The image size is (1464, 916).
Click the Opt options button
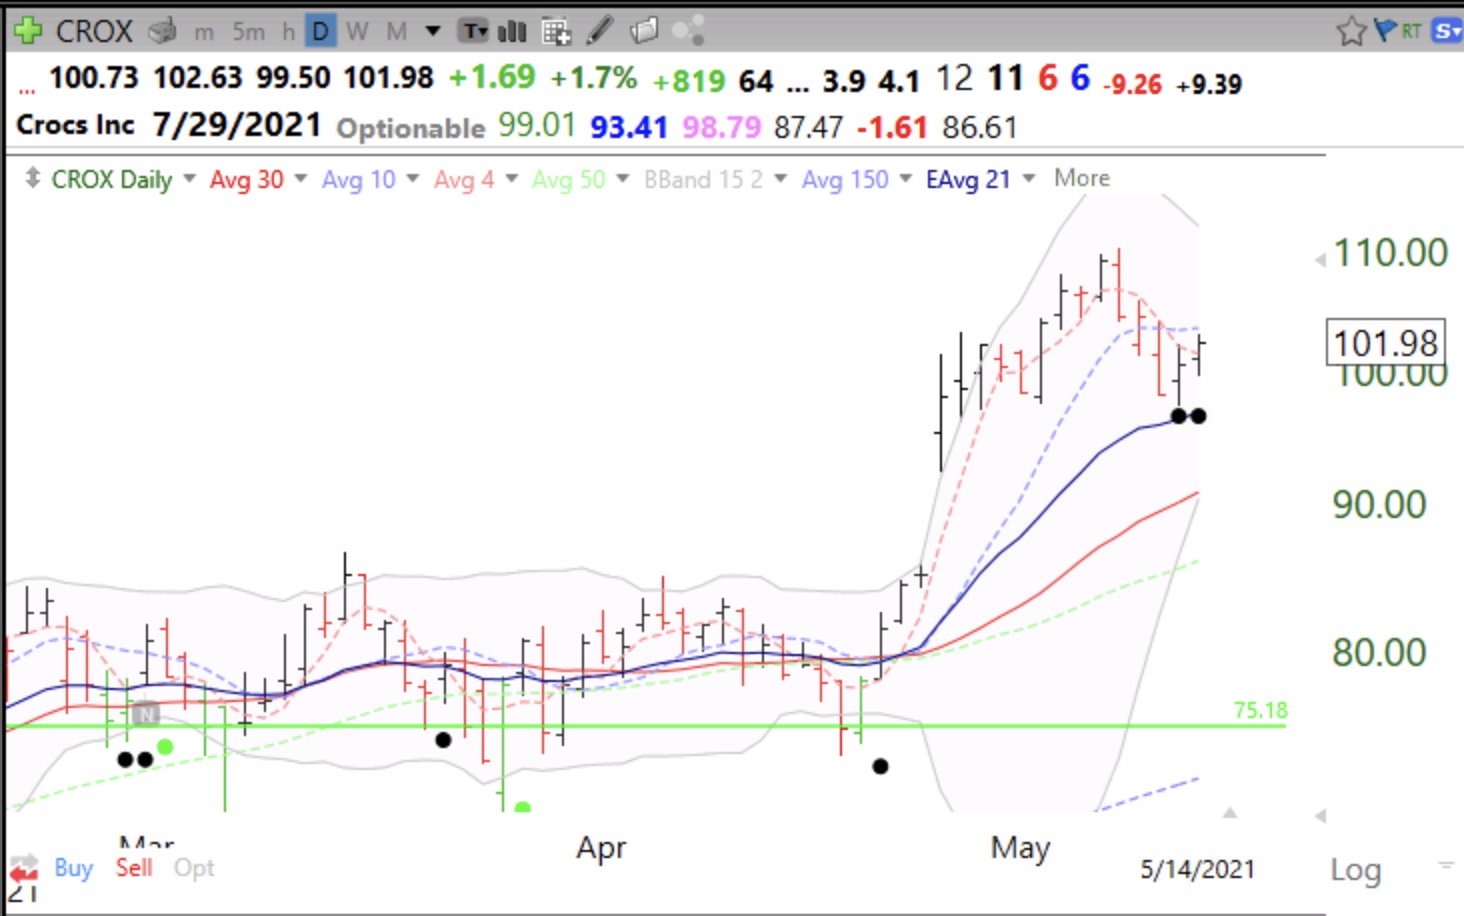[x=194, y=868]
